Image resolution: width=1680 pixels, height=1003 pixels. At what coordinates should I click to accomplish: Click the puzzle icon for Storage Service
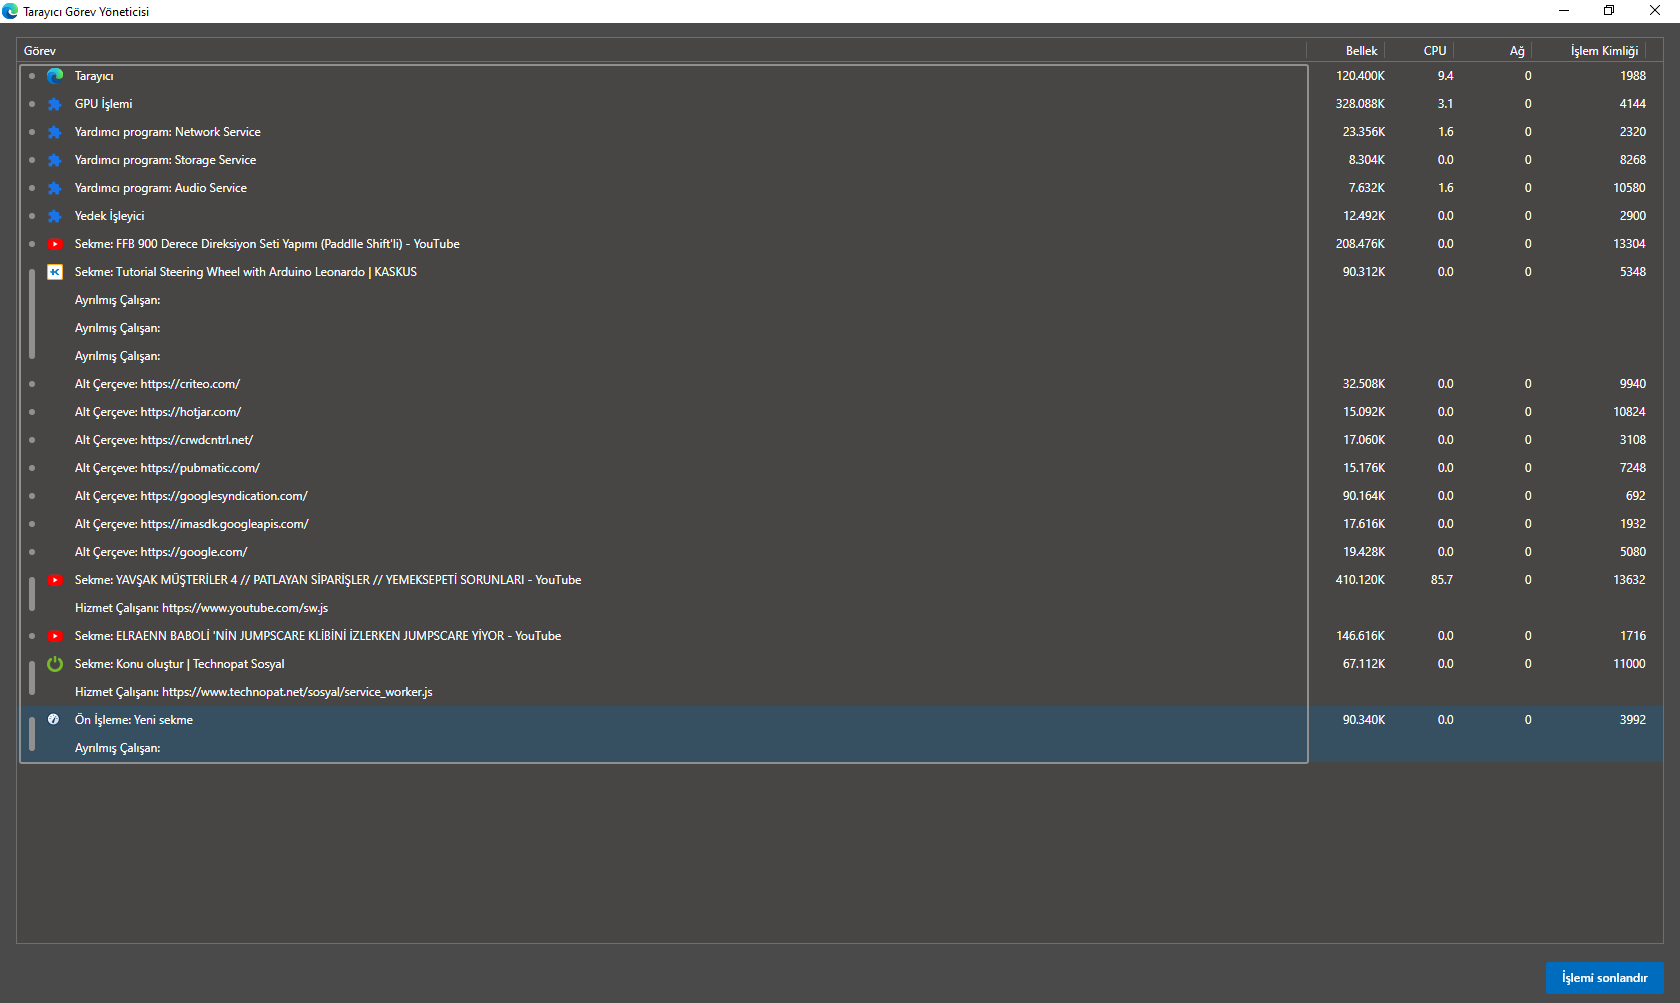click(55, 160)
